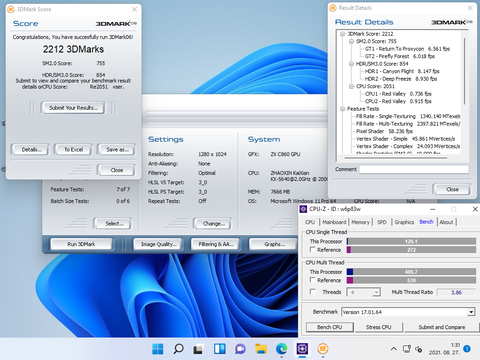This screenshot has width=480, height=360.
Task: Open Windows Start menu
Action: [x=158, y=349]
